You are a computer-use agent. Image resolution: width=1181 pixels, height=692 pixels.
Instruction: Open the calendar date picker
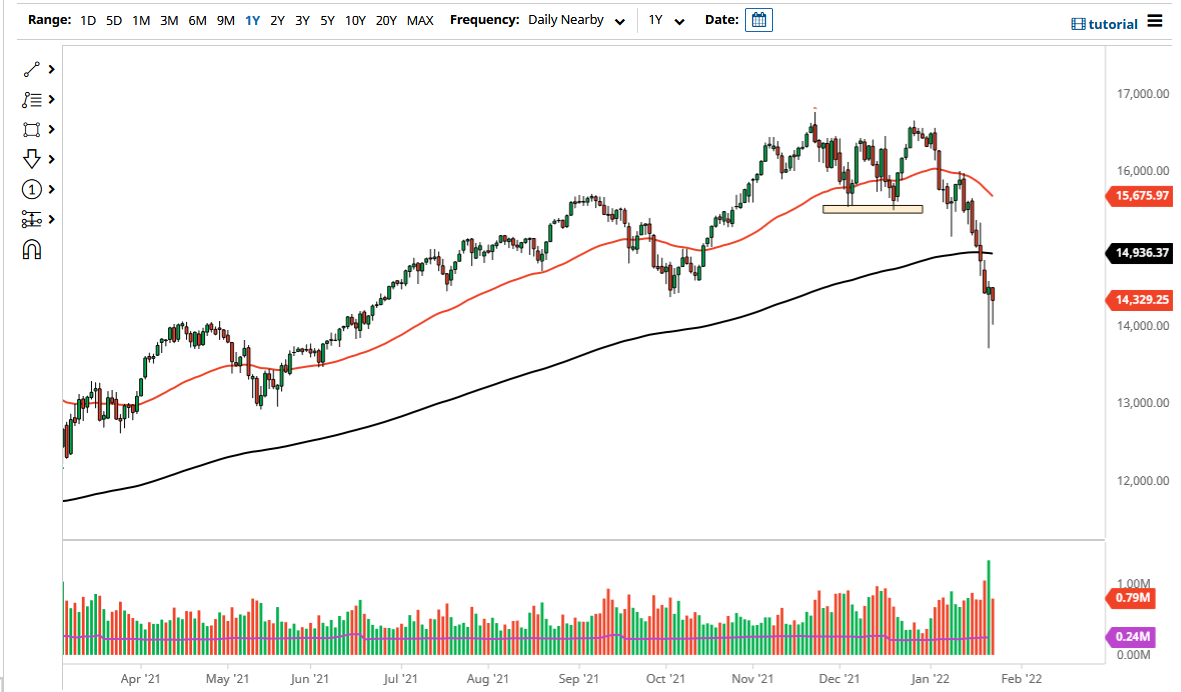(758, 19)
